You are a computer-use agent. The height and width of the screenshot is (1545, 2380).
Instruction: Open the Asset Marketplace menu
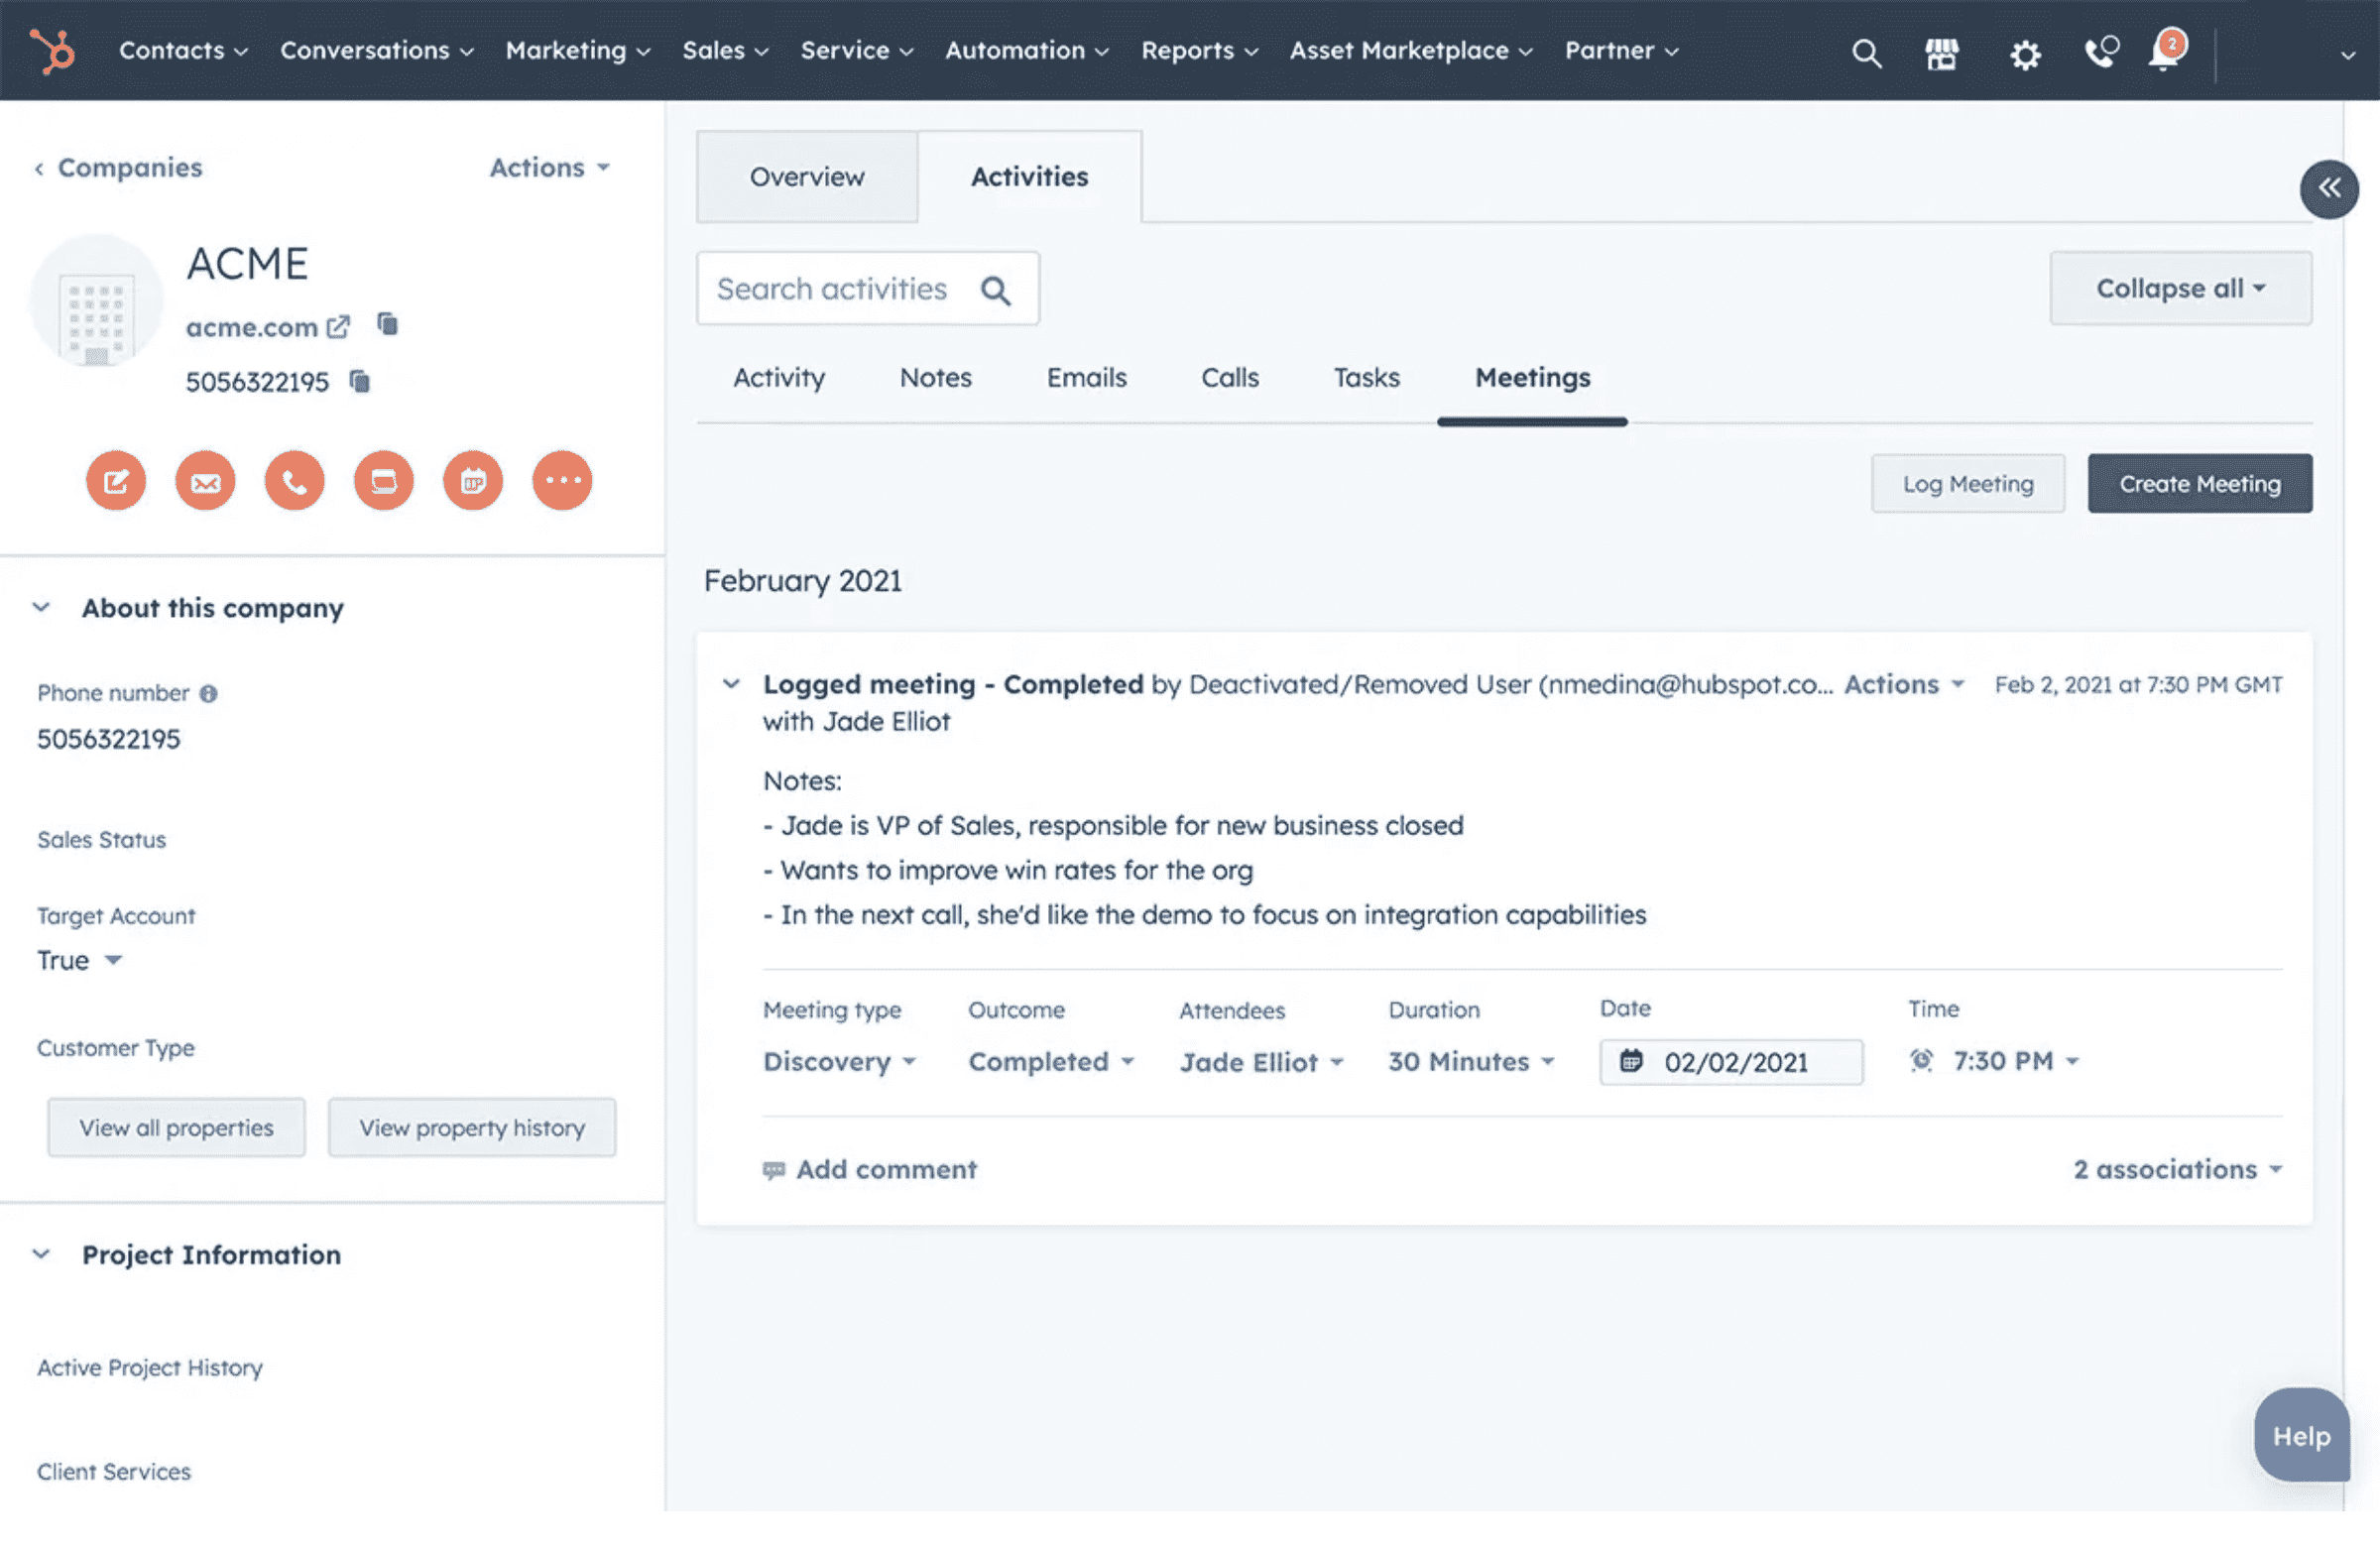click(1410, 50)
